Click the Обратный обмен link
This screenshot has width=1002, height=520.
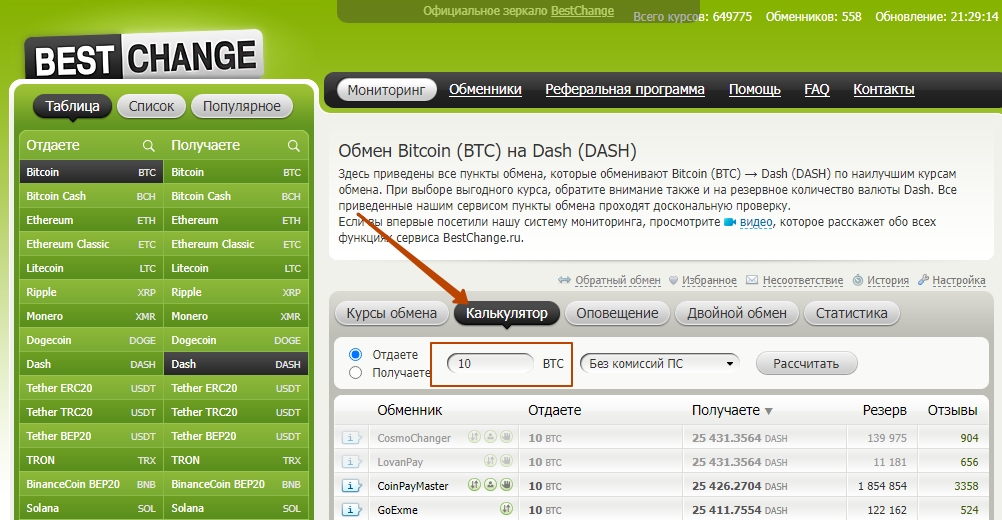tap(618, 280)
